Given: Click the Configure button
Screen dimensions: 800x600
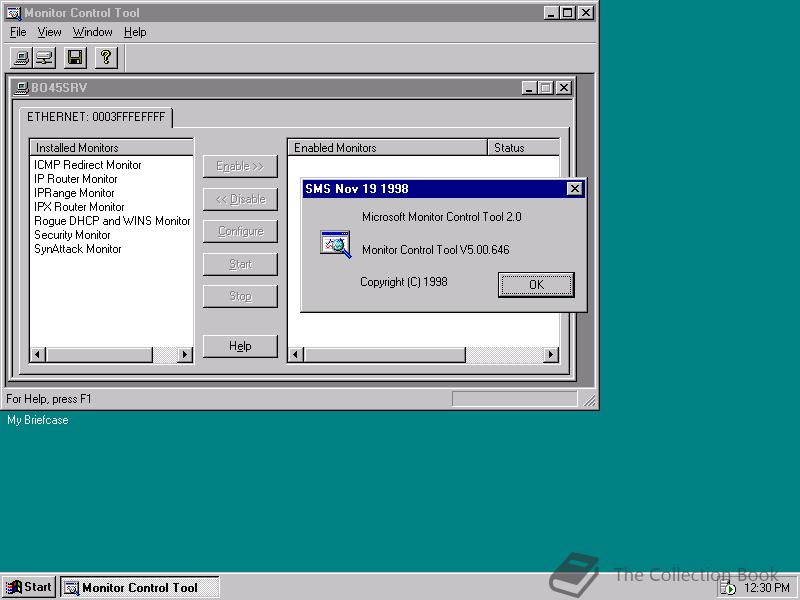Looking at the screenshot, I should point(240,232).
